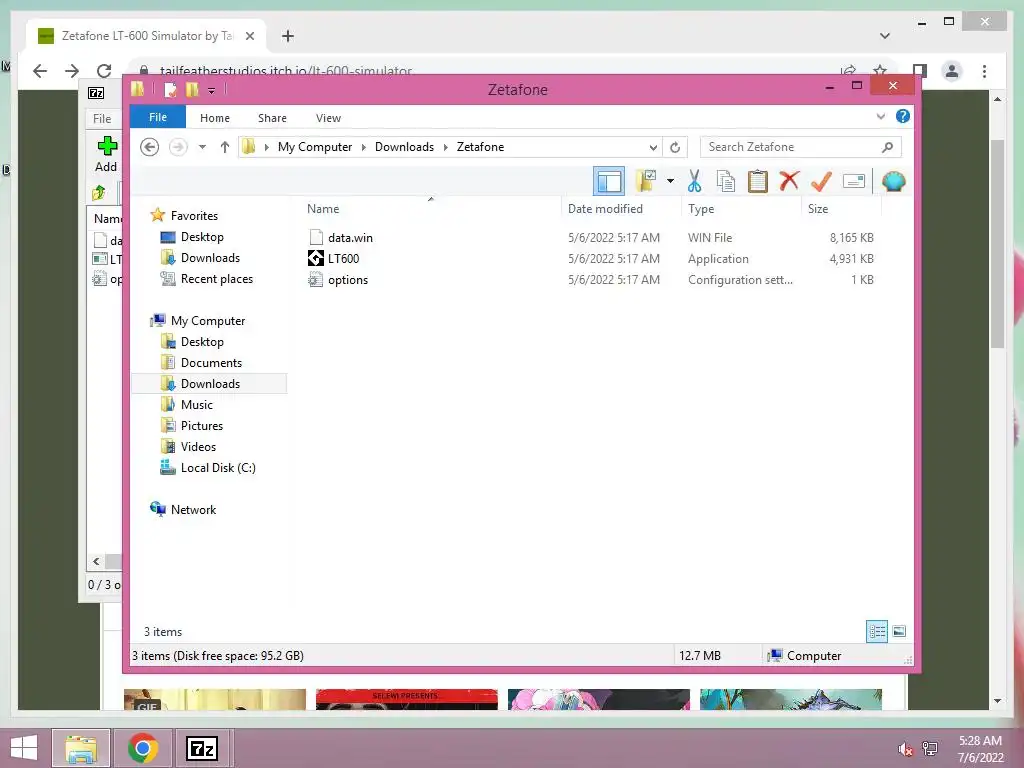Viewport: 1024px width, 768px height.
Task: Switch to the Share ribbon tab
Action: 272,118
